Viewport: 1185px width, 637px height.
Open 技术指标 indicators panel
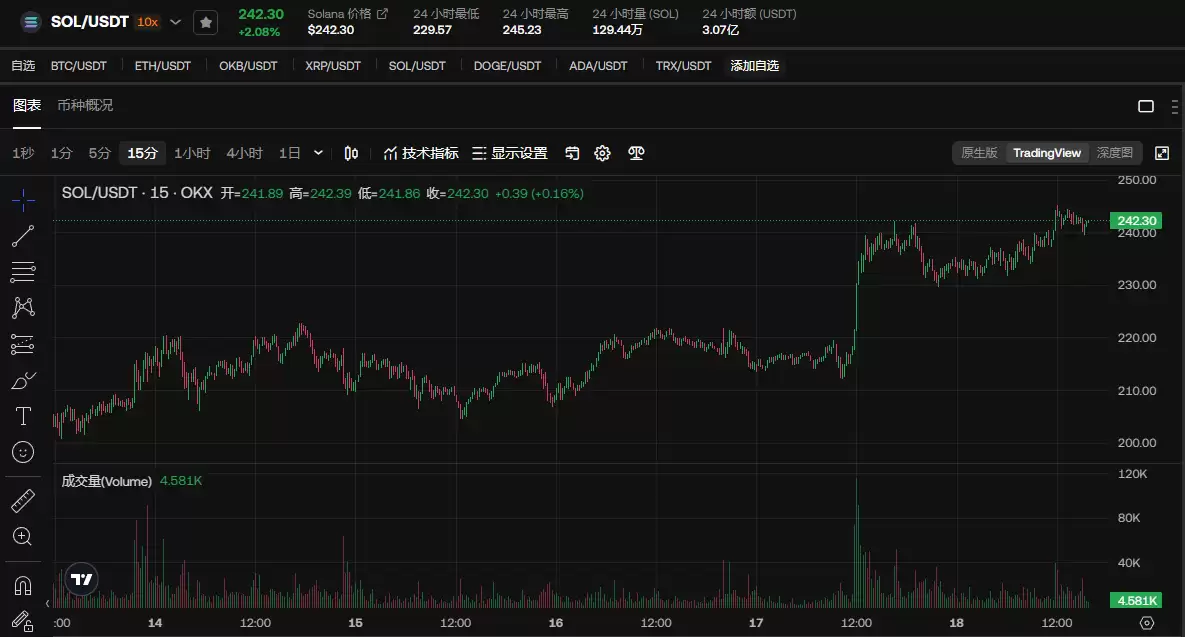coord(421,153)
